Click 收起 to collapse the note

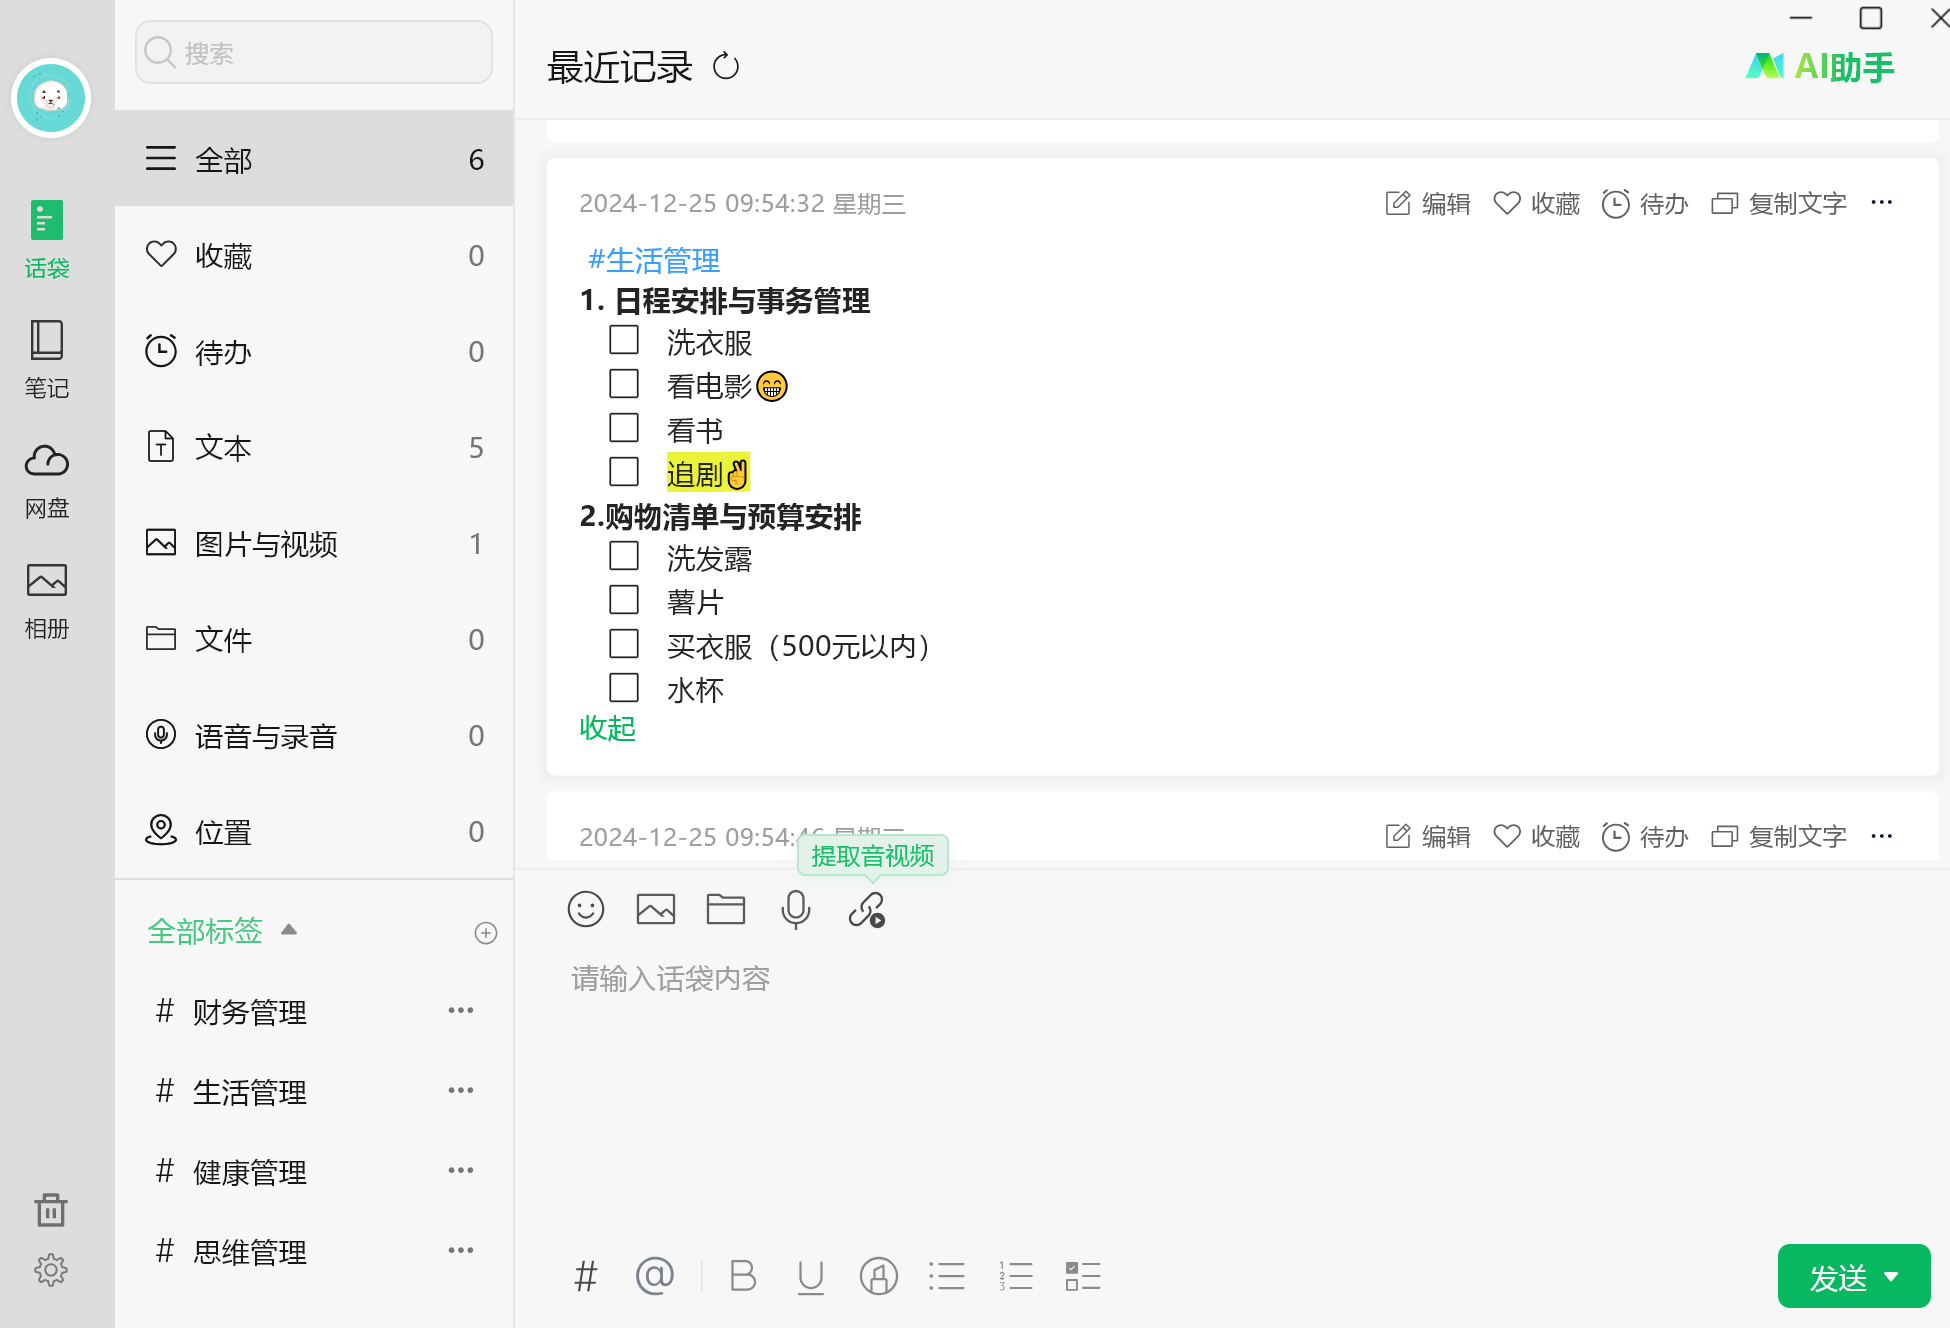click(607, 728)
